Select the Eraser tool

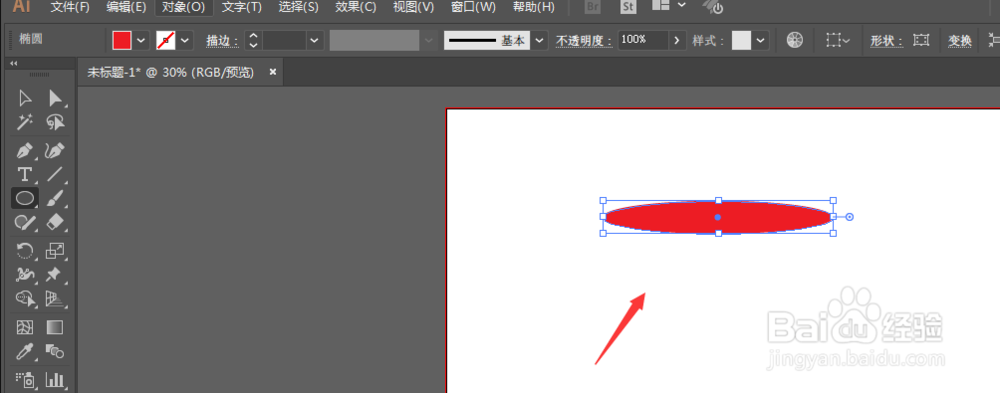55,222
